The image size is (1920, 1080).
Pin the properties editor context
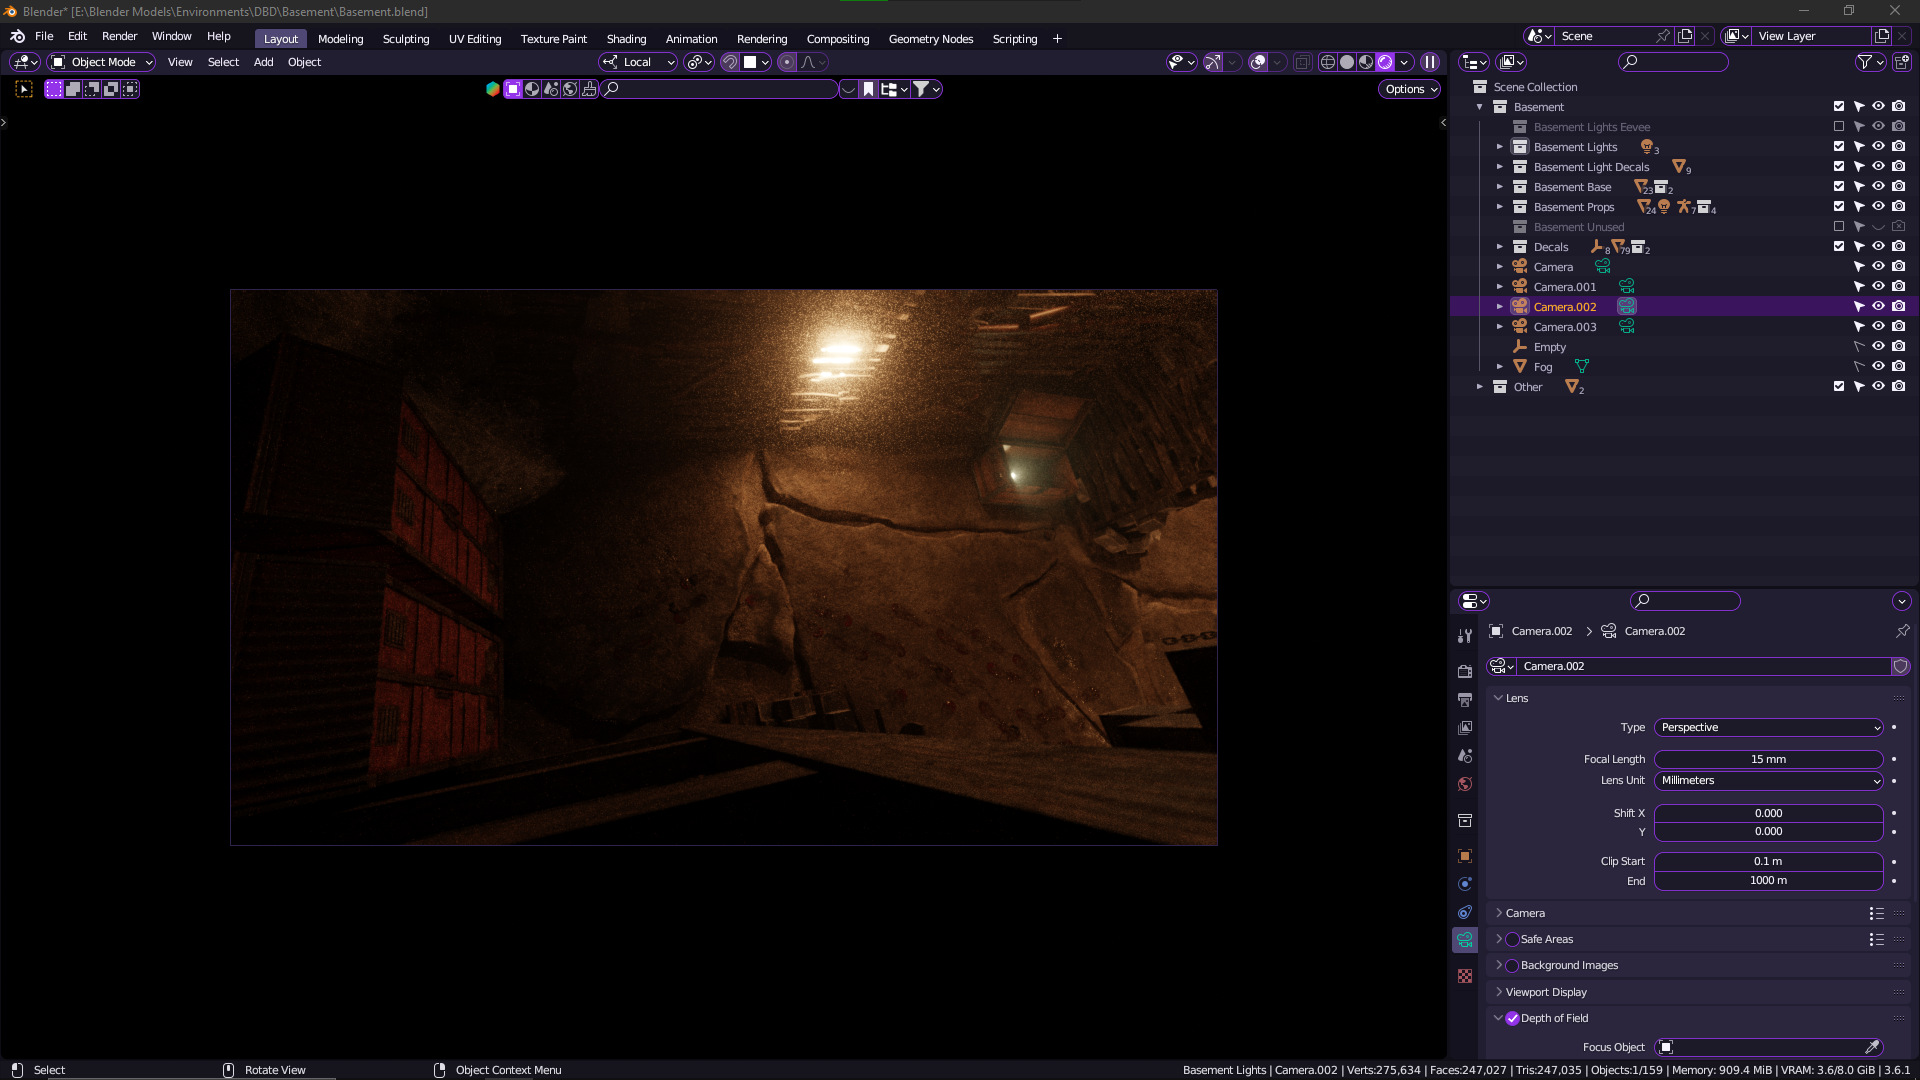click(x=1902, y=631)
